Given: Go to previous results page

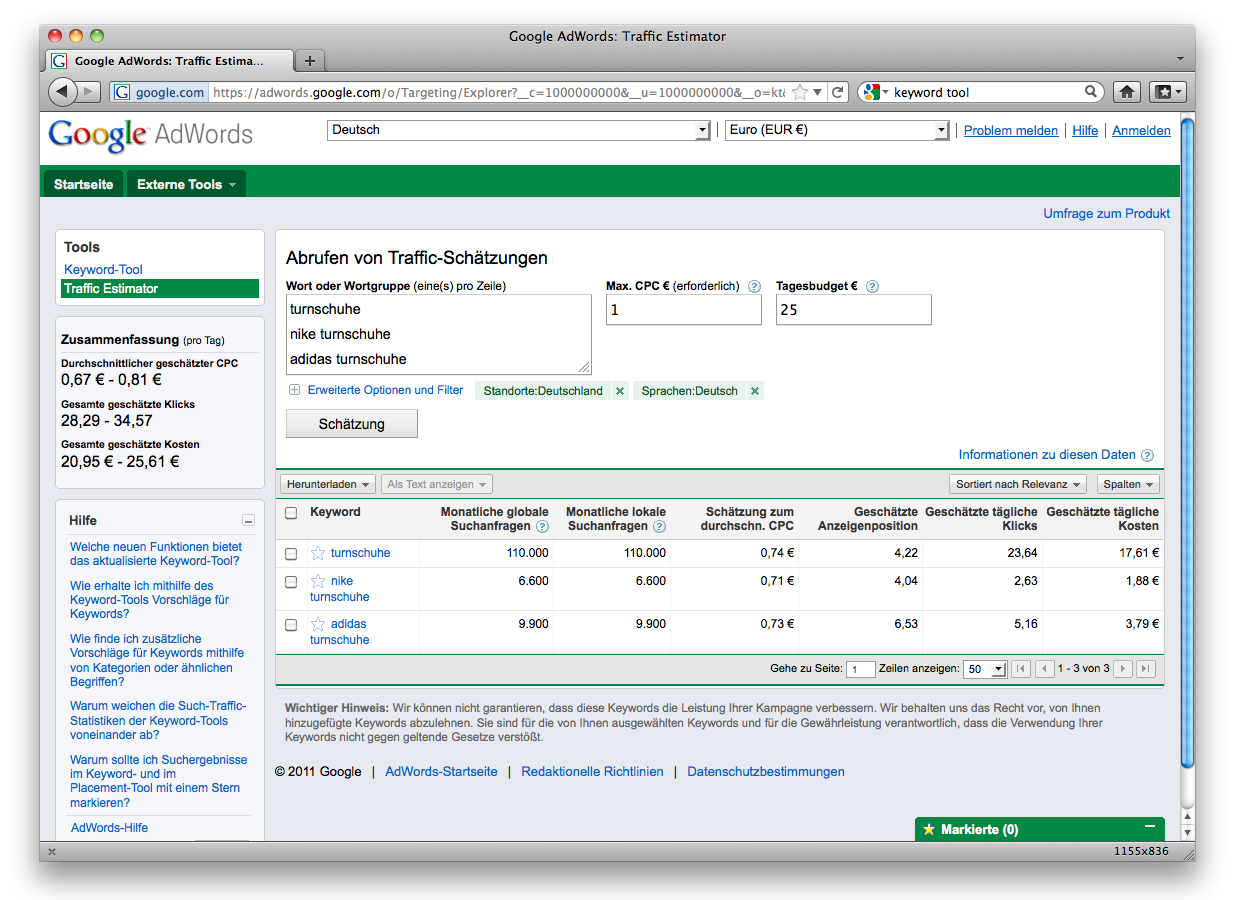Looking at the screenshot, I should coord(1044,669).
